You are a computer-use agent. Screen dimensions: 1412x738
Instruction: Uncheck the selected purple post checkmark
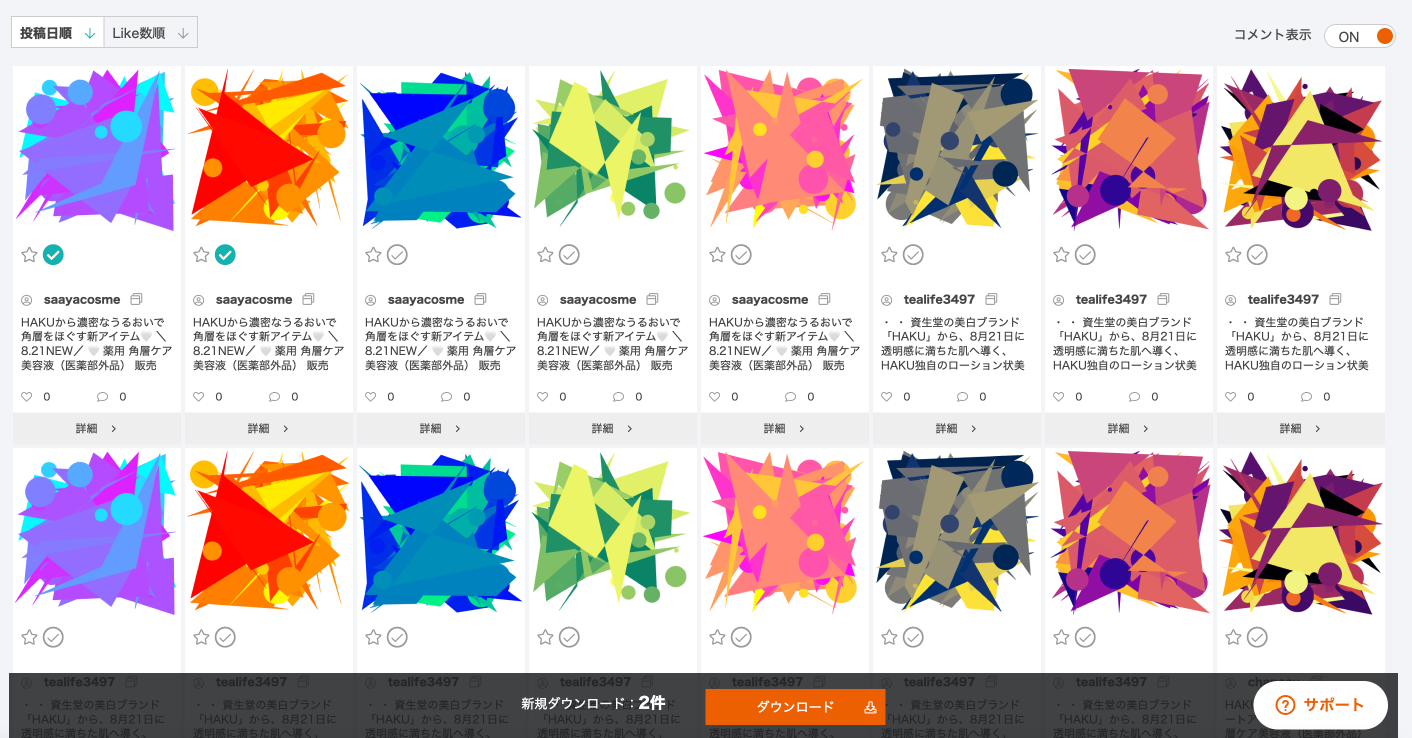[x=53, y=255]
